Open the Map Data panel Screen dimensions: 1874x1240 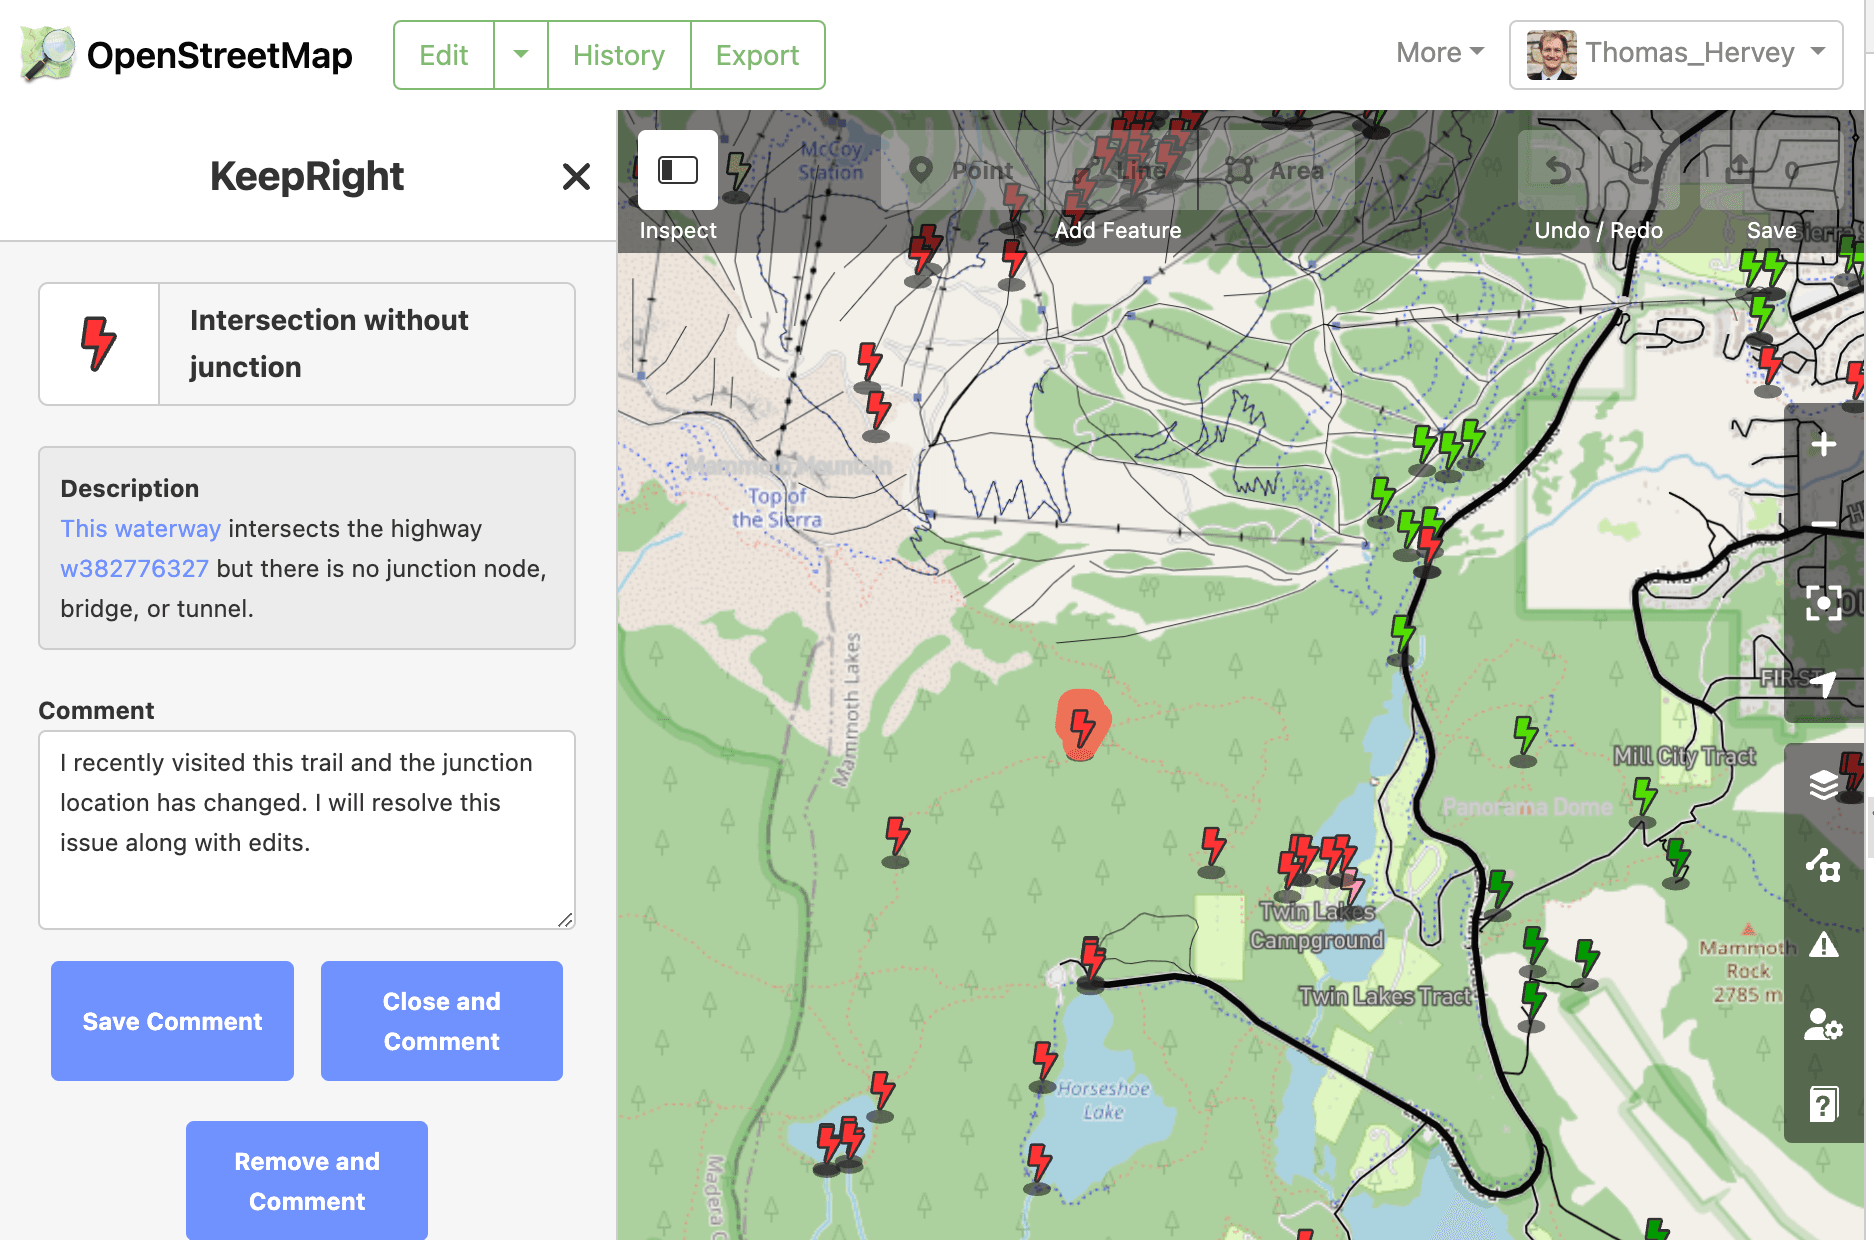click(x=1824, y=867)
